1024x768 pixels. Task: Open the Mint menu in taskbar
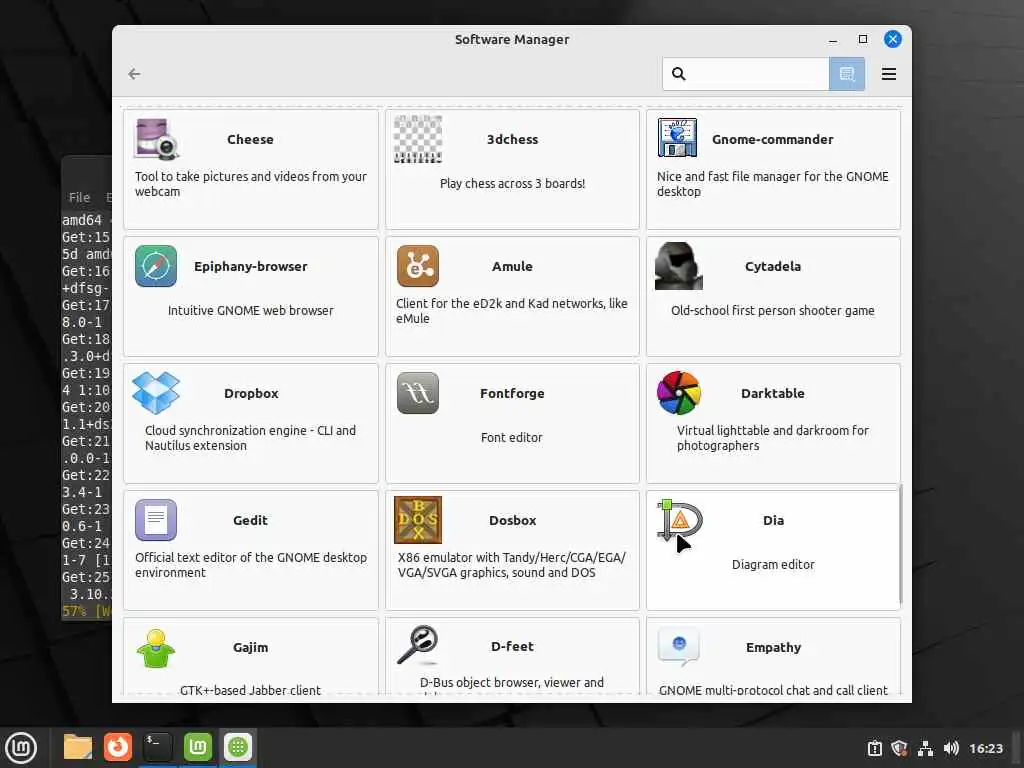pyautogui.click(x=21, y=748)
